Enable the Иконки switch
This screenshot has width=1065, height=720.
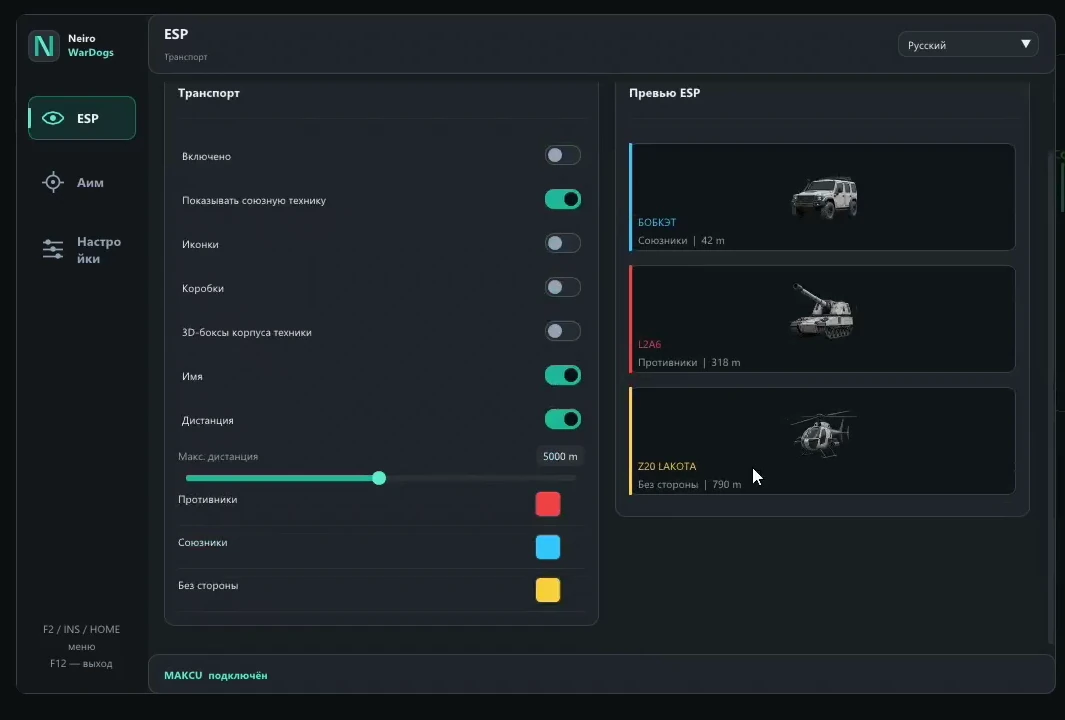click(x=562, y=243)
